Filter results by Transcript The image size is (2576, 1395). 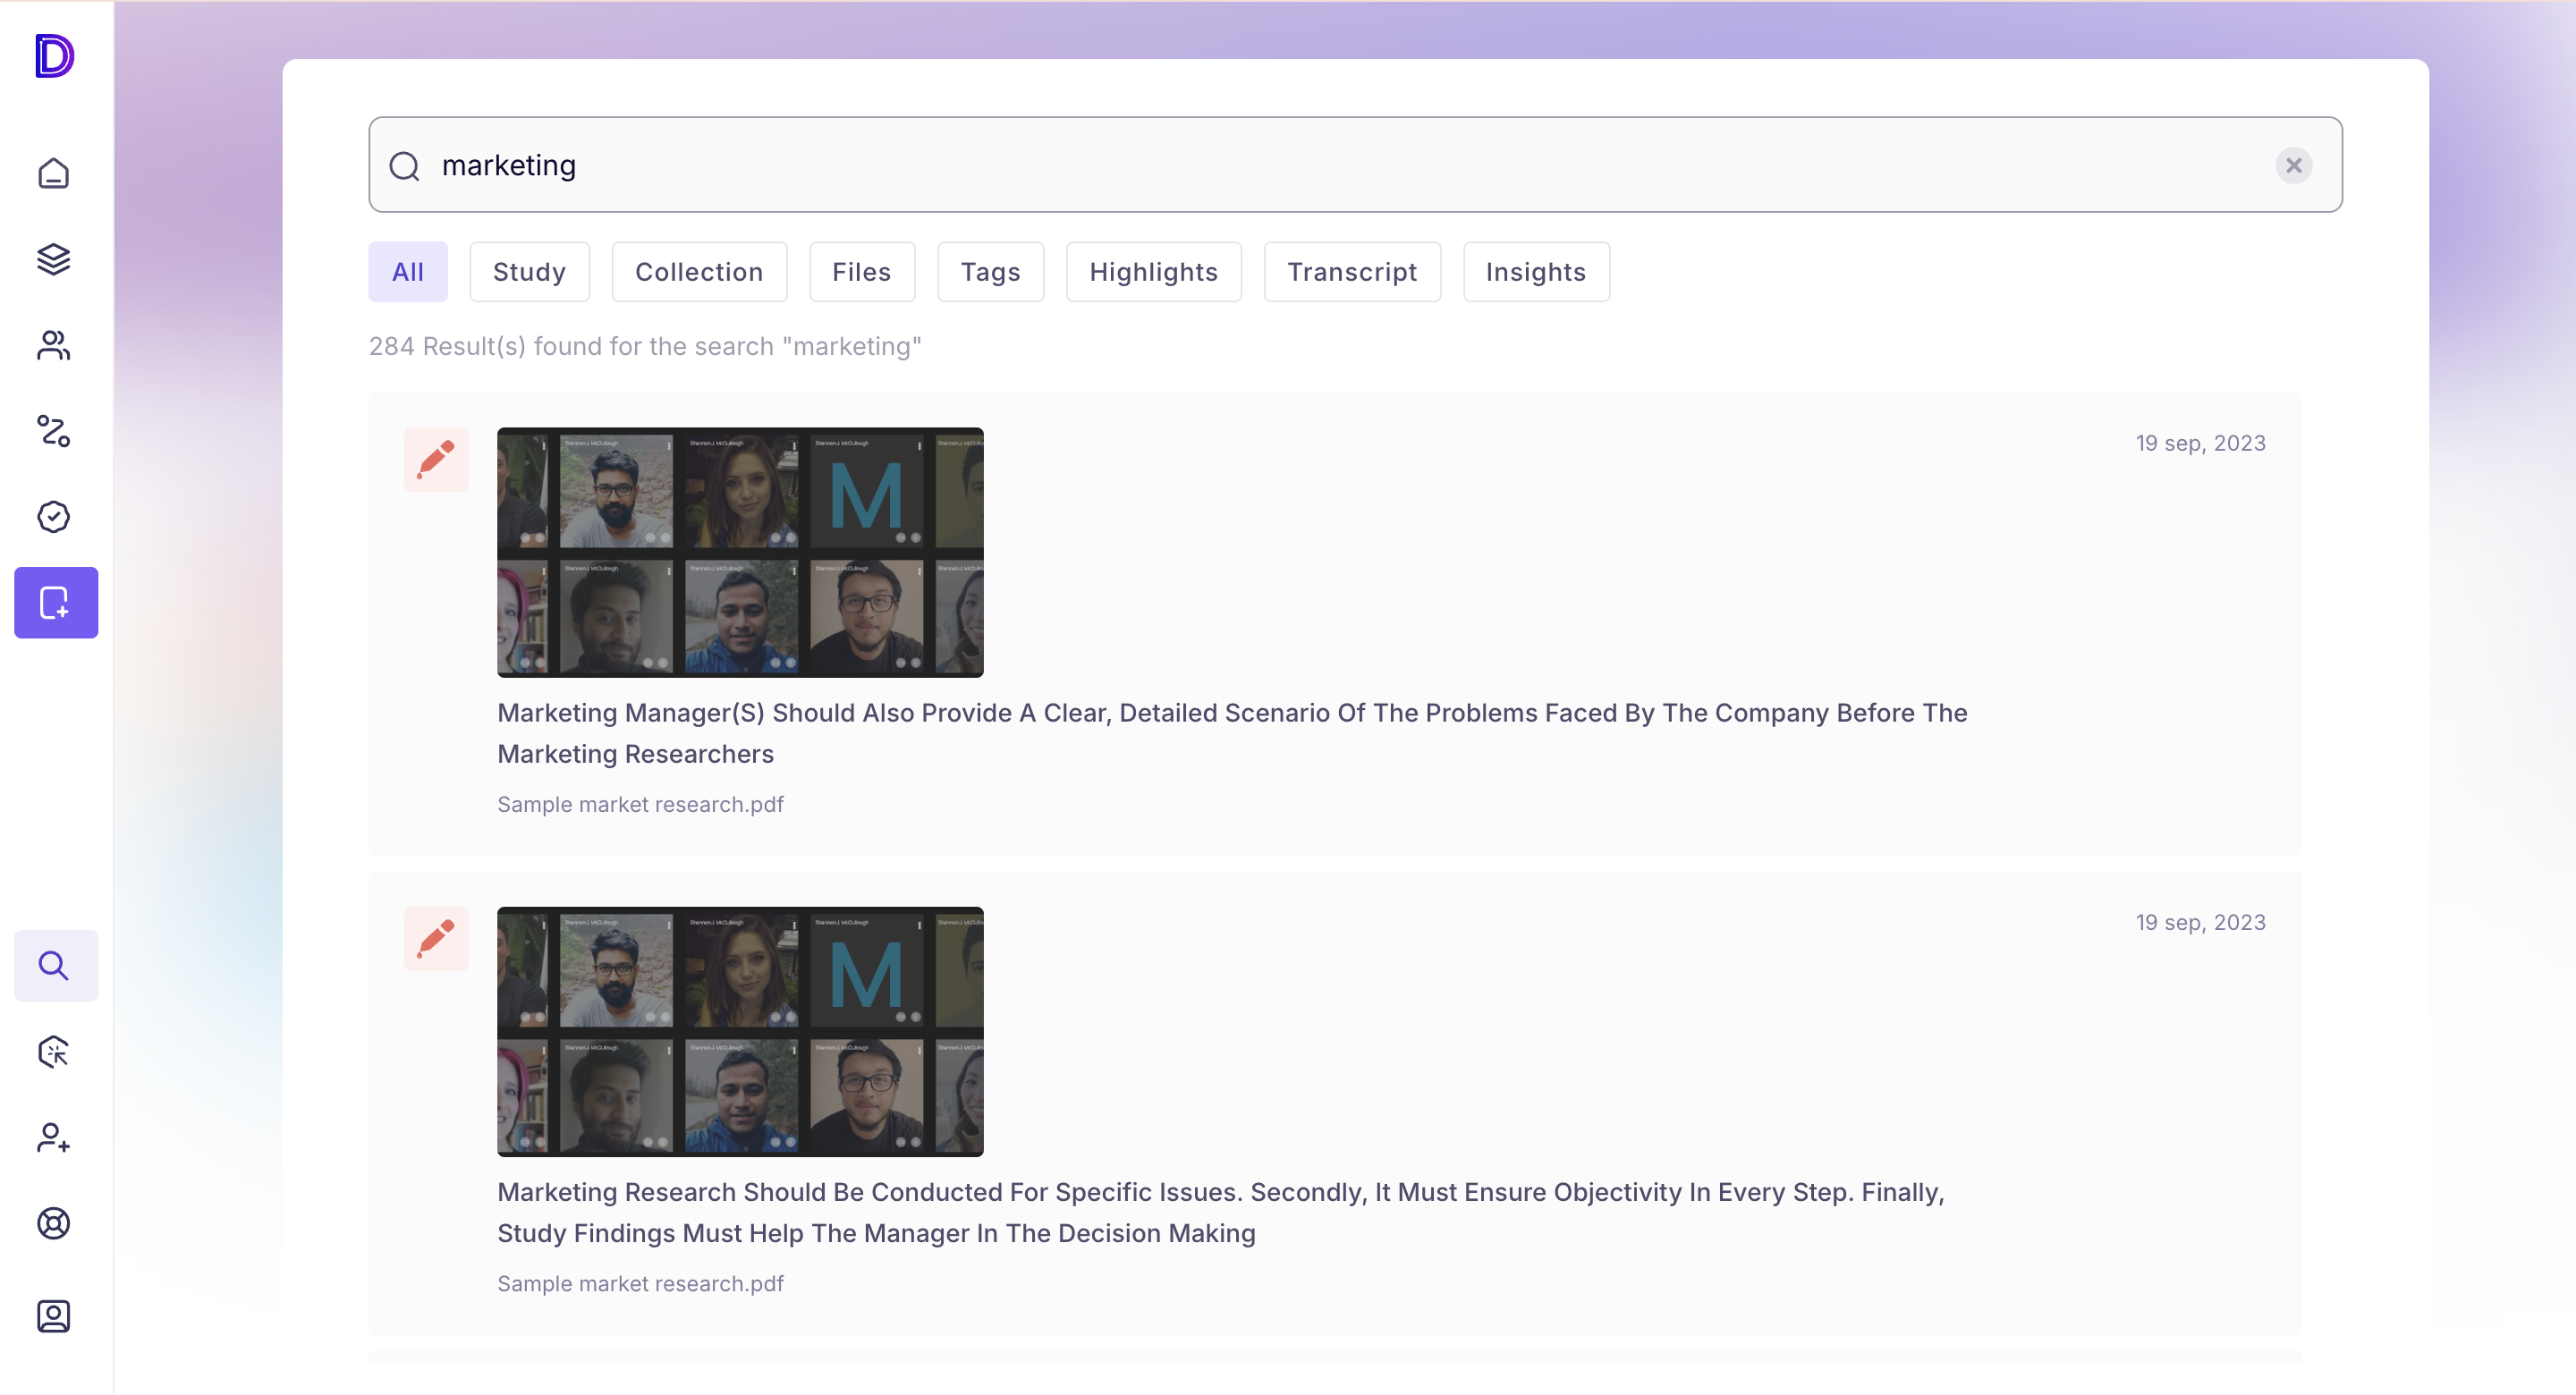tap(1352, 271)
